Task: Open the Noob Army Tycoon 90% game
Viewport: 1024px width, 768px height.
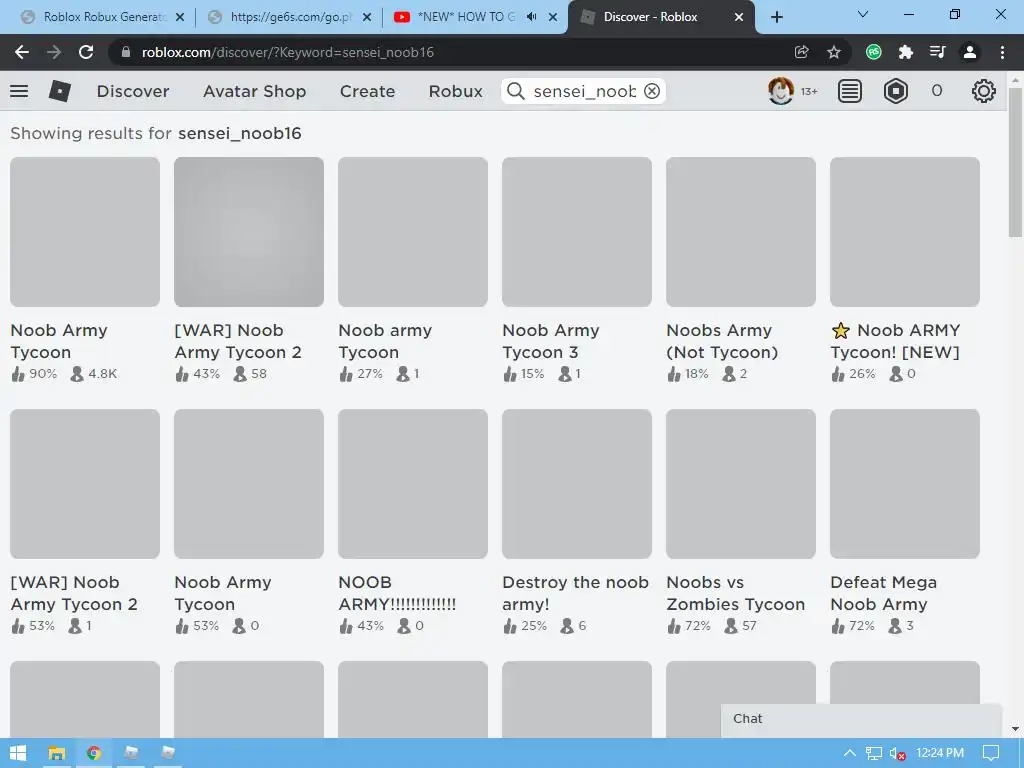Action: (85, 270)
